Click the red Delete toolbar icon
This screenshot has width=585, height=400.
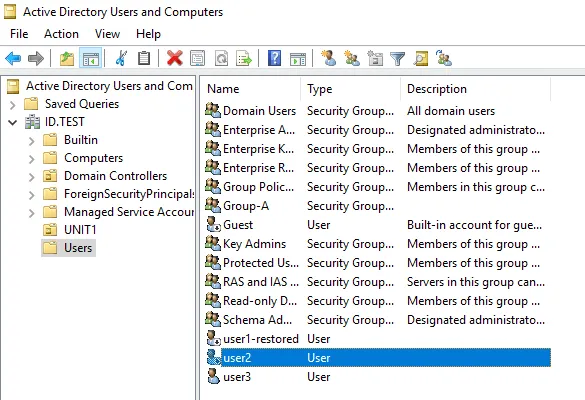tap(174, 58)
